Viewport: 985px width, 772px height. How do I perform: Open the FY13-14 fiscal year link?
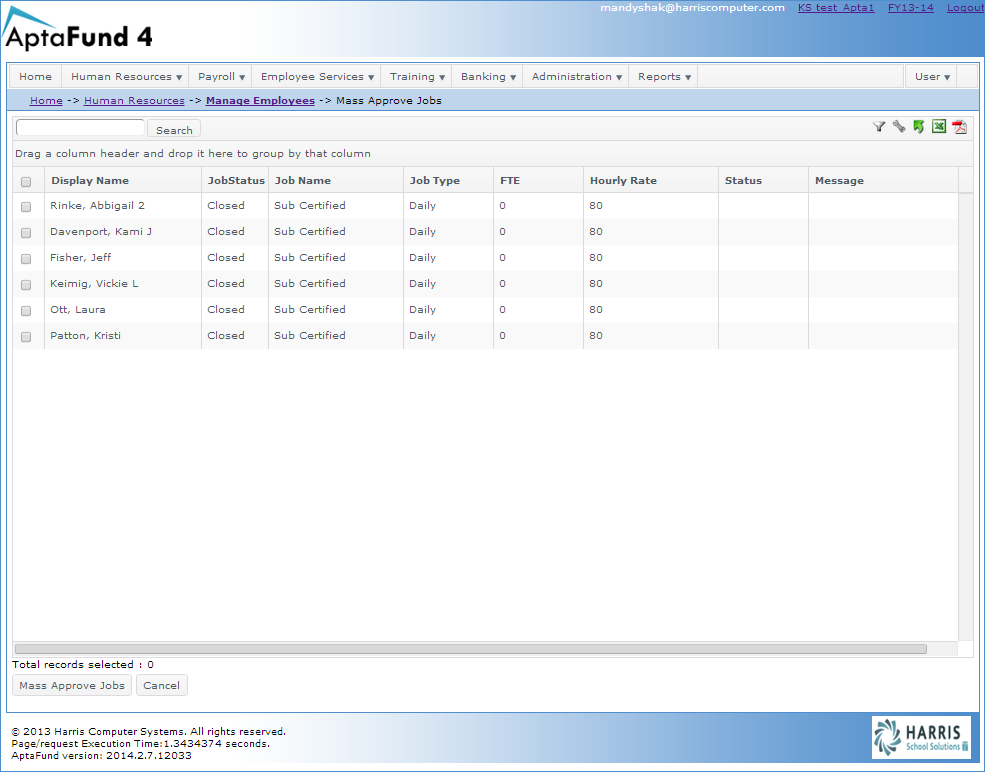pos(911,8)
